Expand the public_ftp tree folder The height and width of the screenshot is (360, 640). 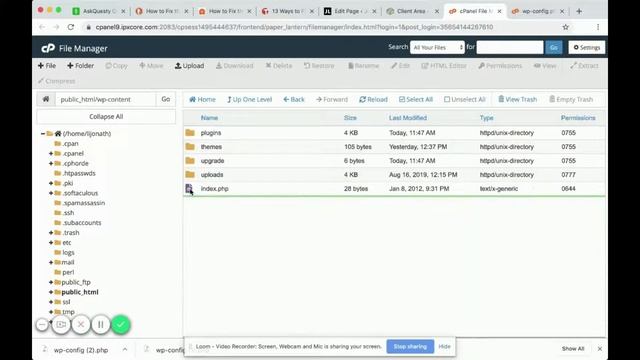click(x=51, y=282)
